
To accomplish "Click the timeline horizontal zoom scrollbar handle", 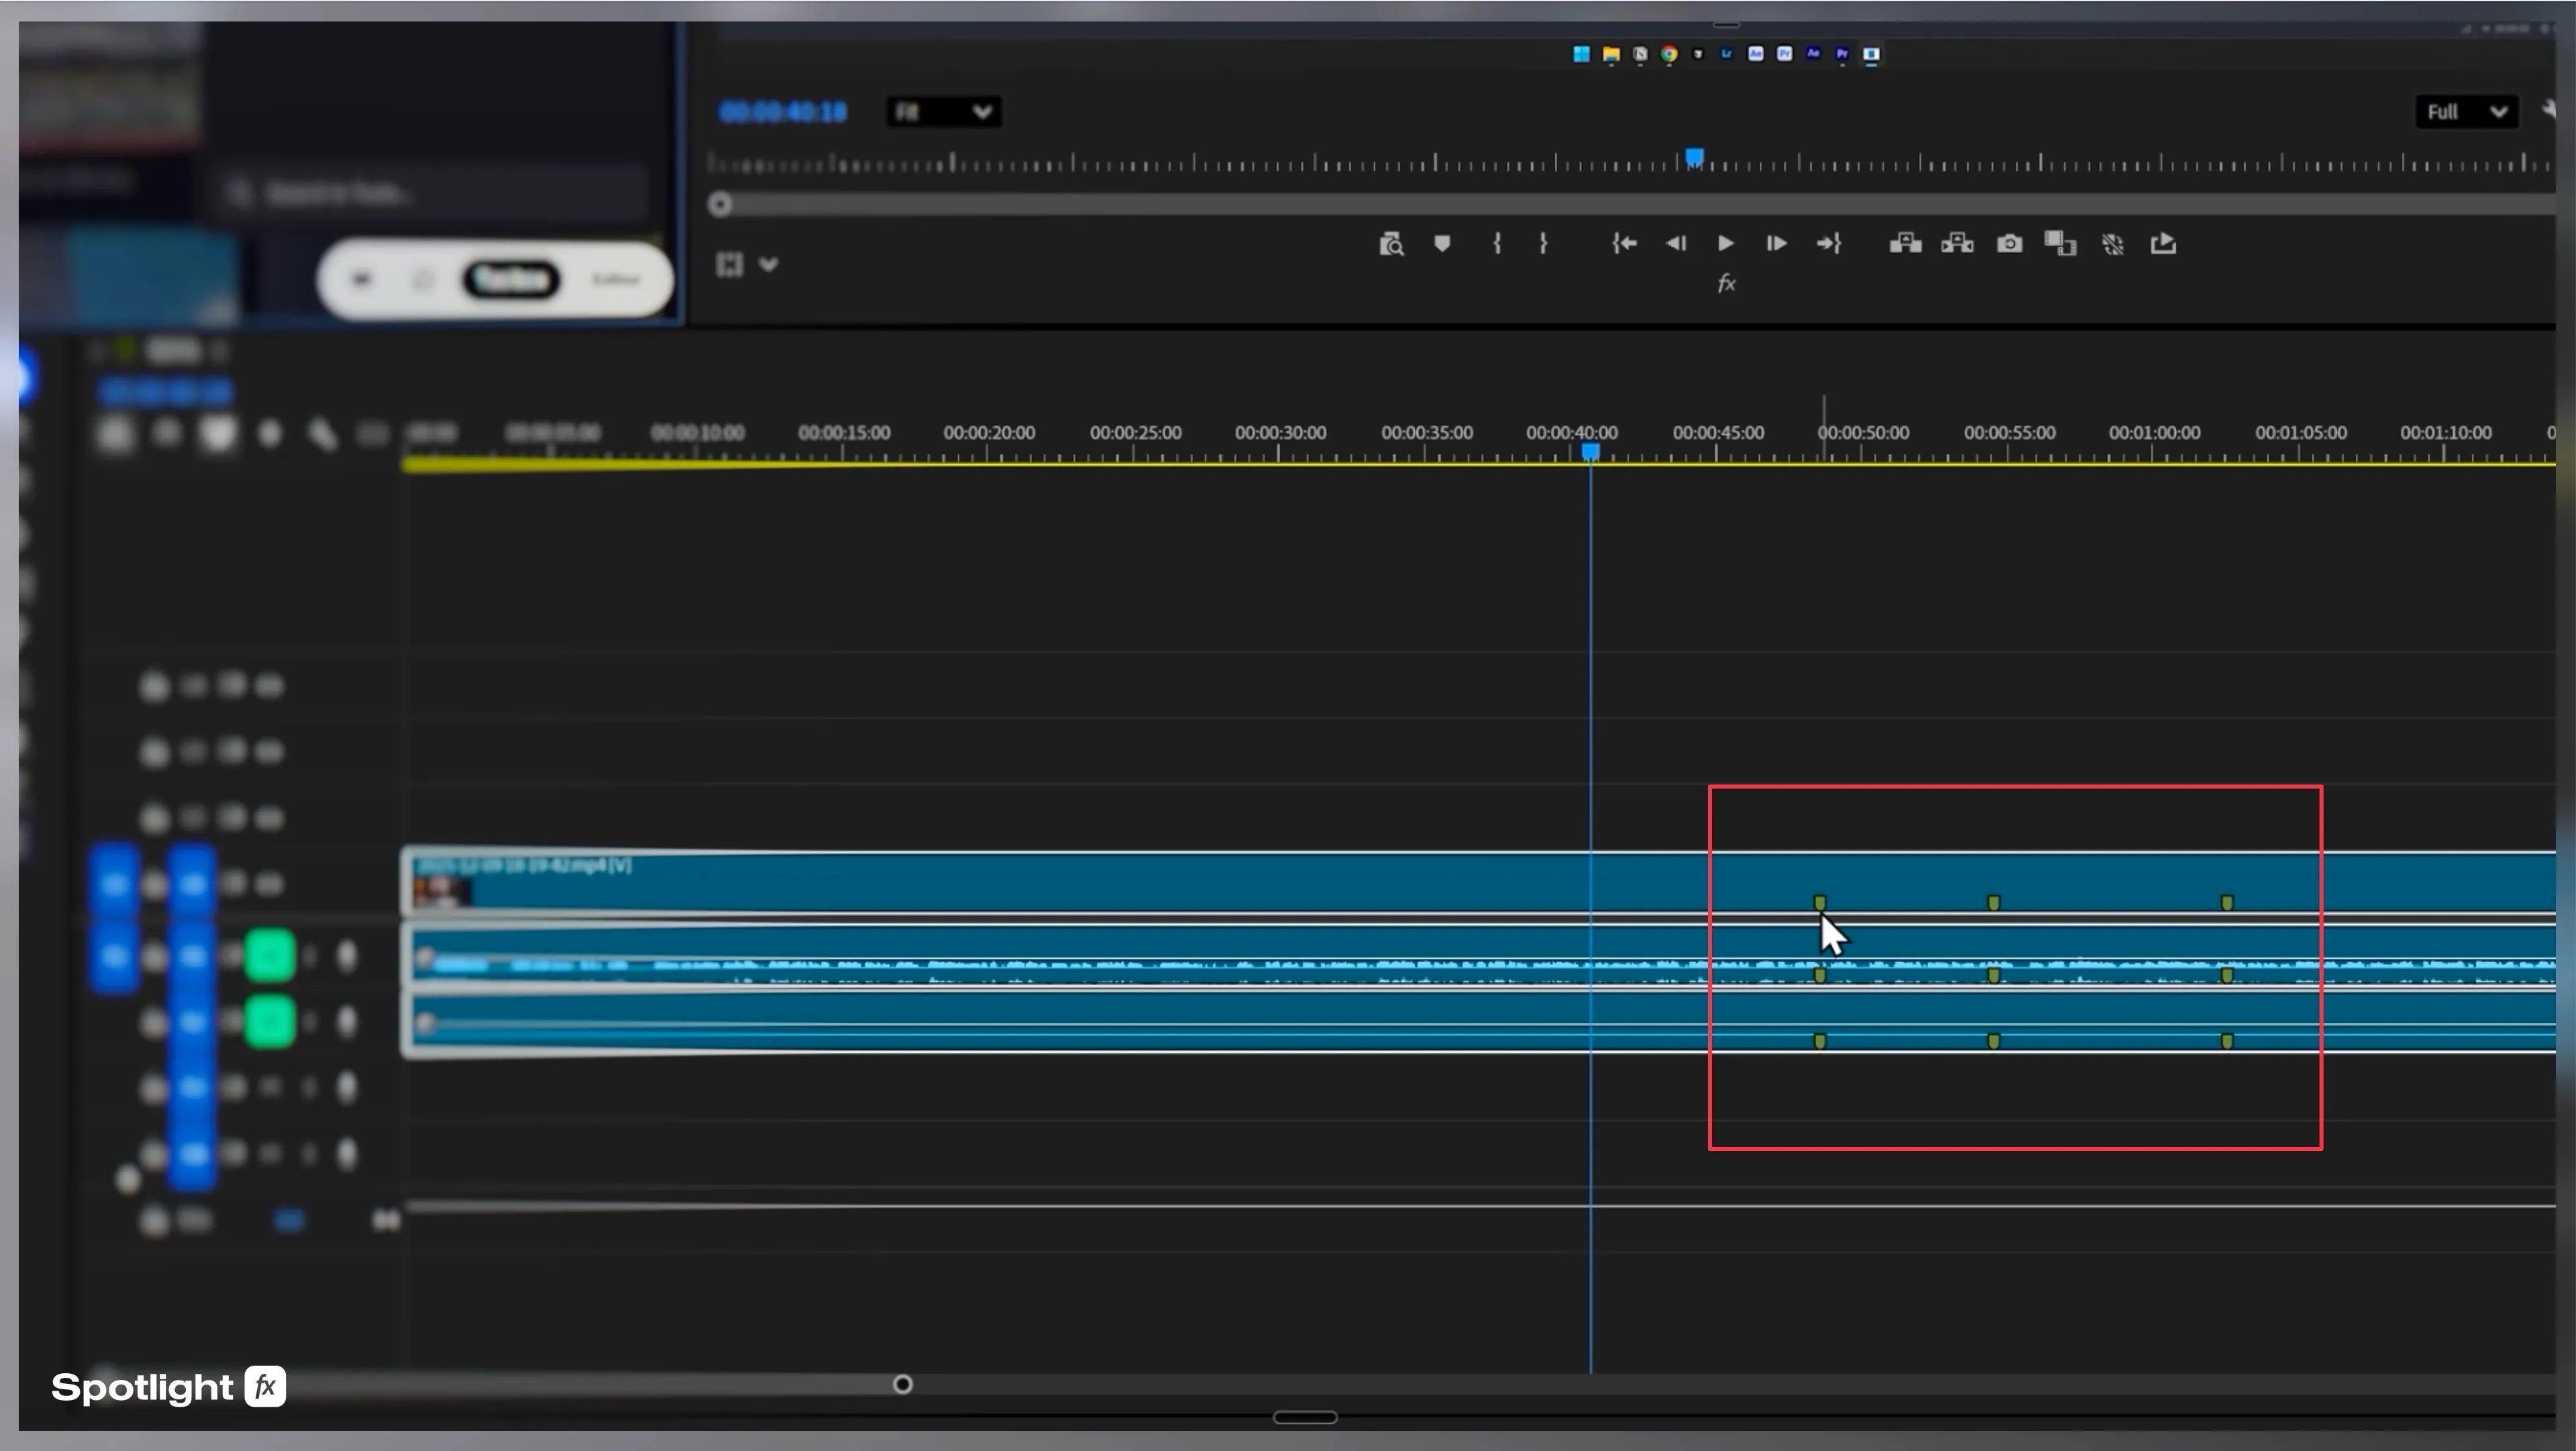I will pos(902,1384).
